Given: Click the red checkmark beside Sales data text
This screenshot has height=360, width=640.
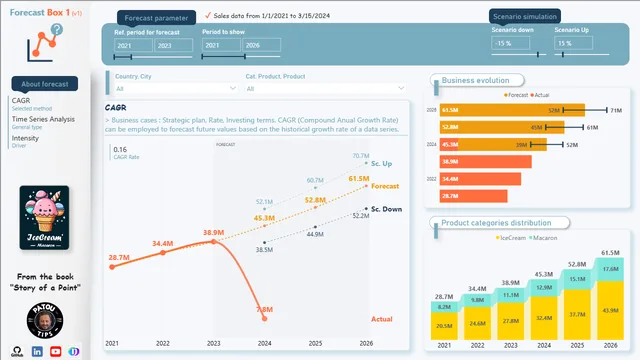Looking at the screenshot, I should tap(208, 16).
